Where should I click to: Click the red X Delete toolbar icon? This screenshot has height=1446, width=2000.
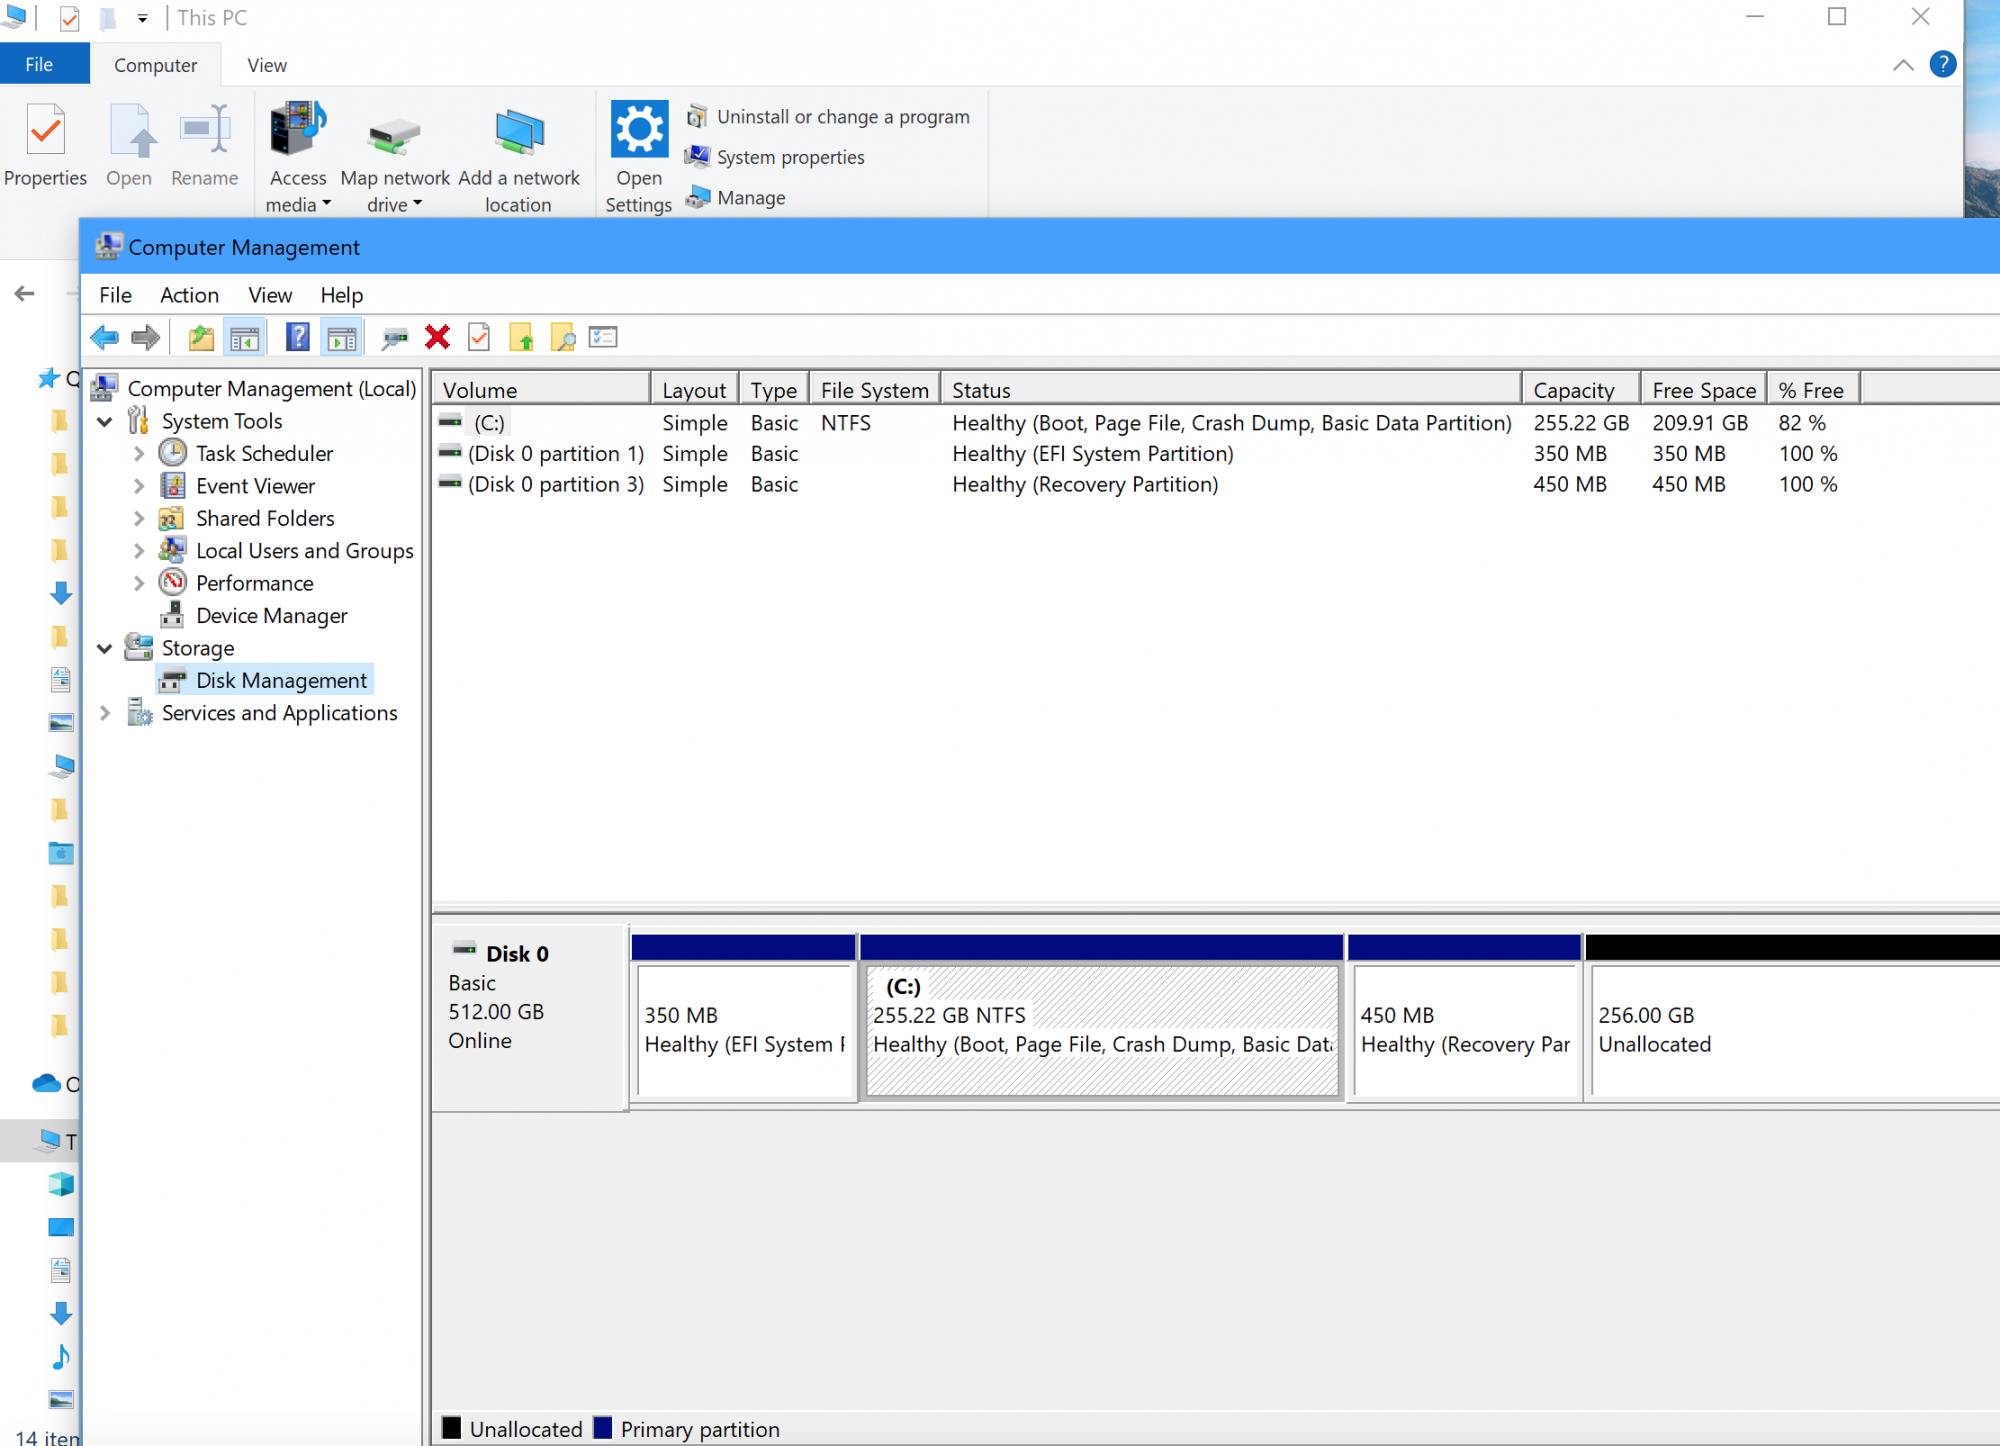pos(437,337)
